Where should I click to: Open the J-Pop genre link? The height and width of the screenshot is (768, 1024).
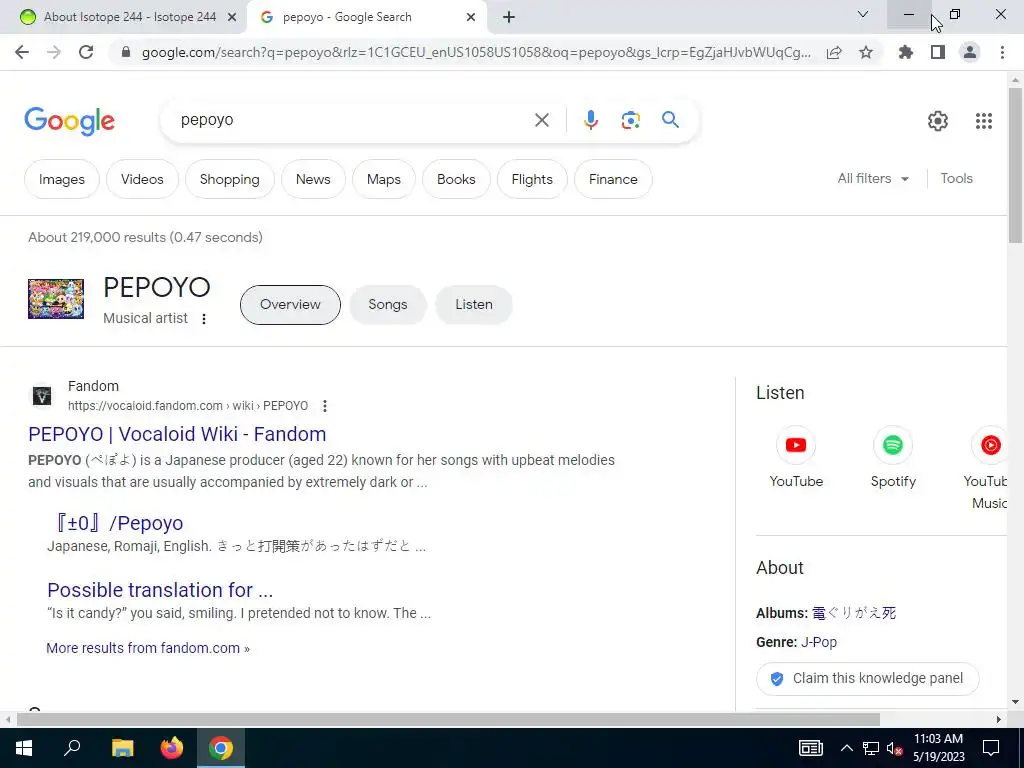[x=819, y=643]
